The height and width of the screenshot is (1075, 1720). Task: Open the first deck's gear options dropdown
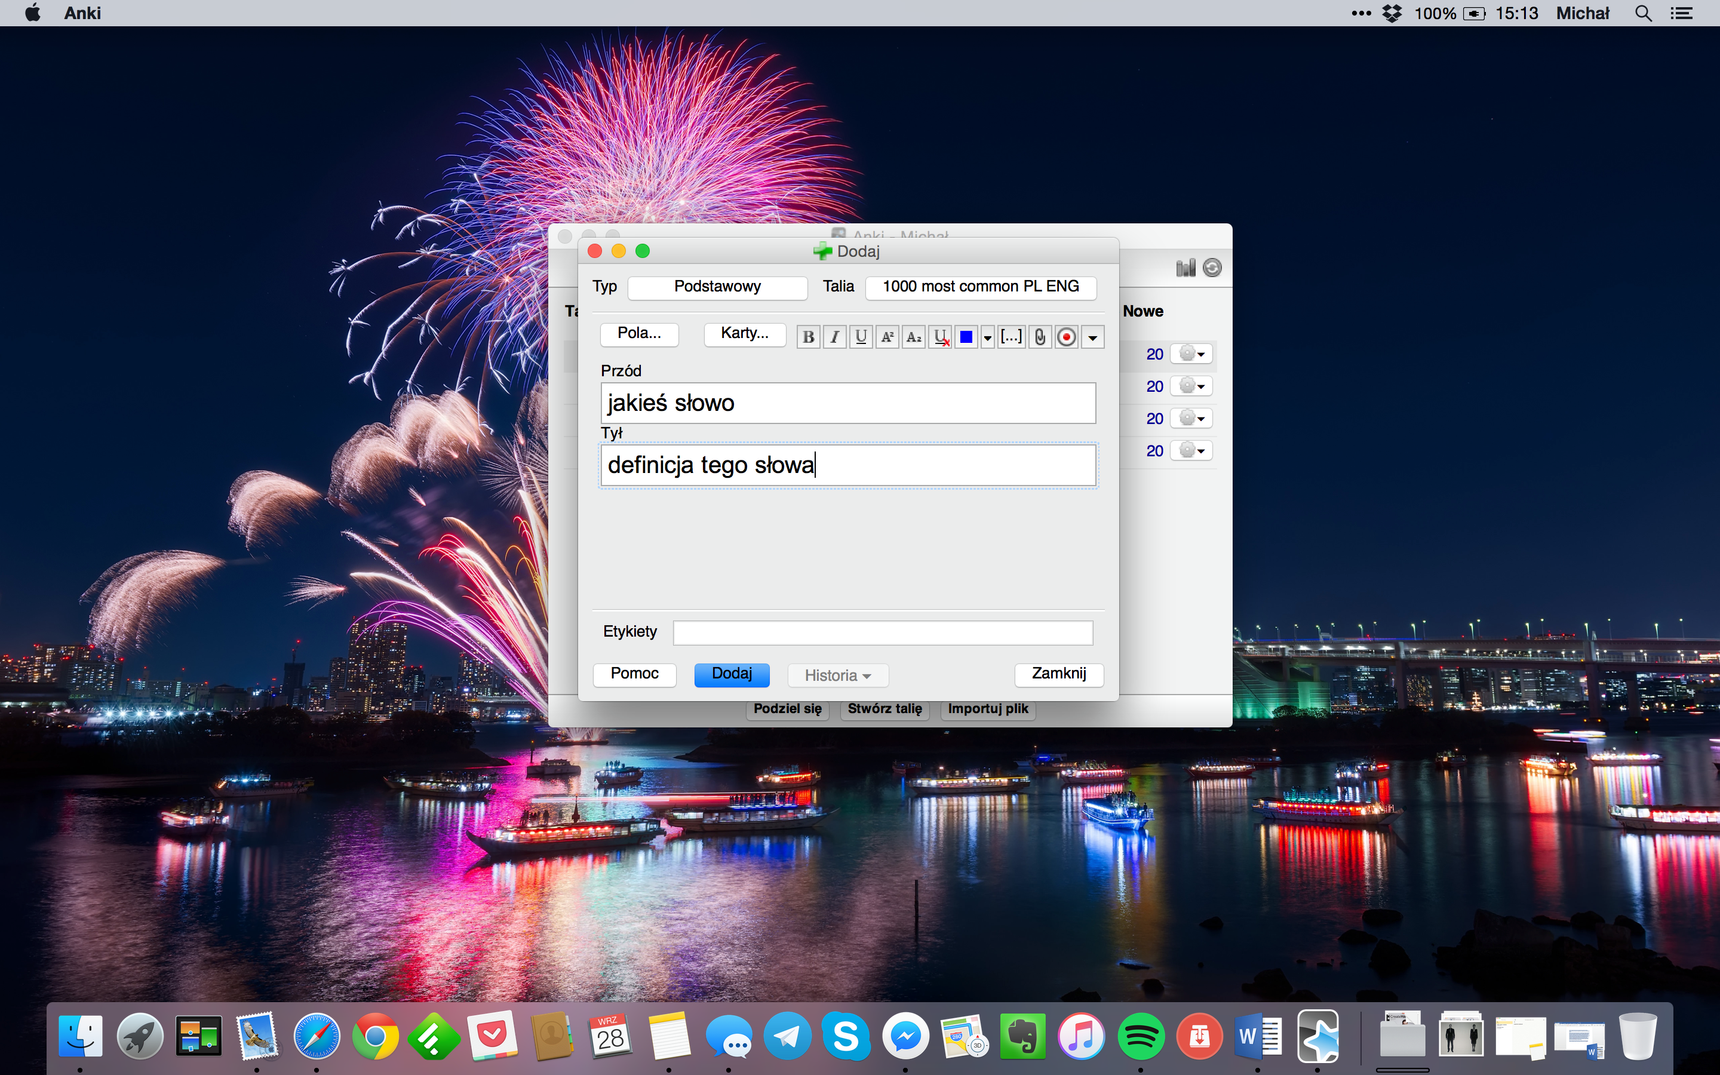pyautogui.click(x=1192, y=354)
